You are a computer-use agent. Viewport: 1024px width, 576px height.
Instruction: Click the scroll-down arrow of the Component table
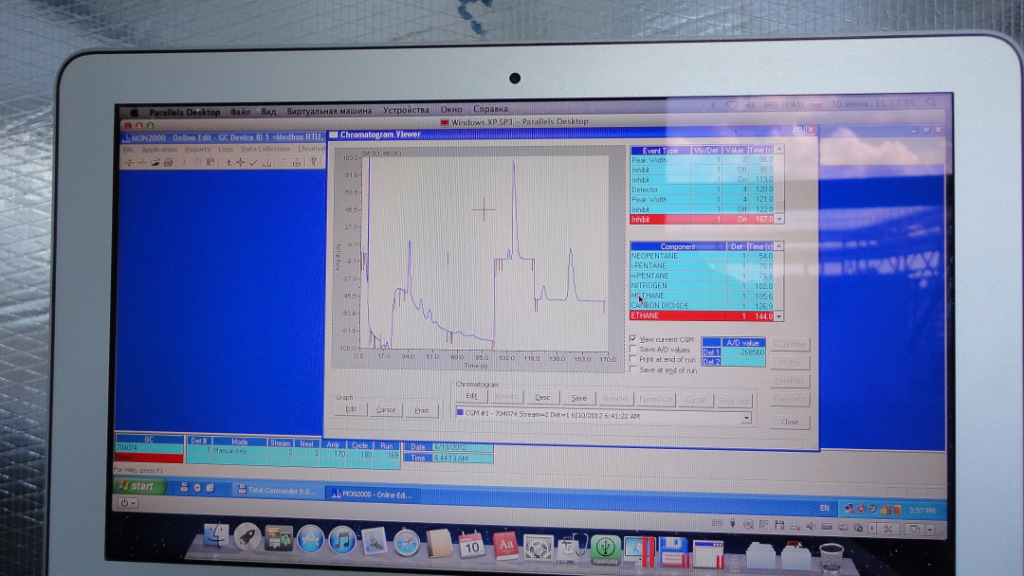[x=779, y=317]
